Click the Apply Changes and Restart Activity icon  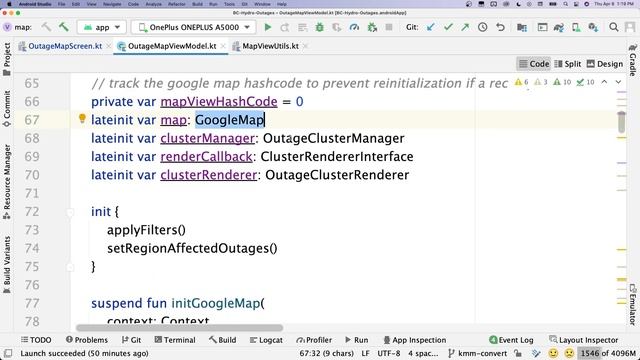[x=285, y=27]
